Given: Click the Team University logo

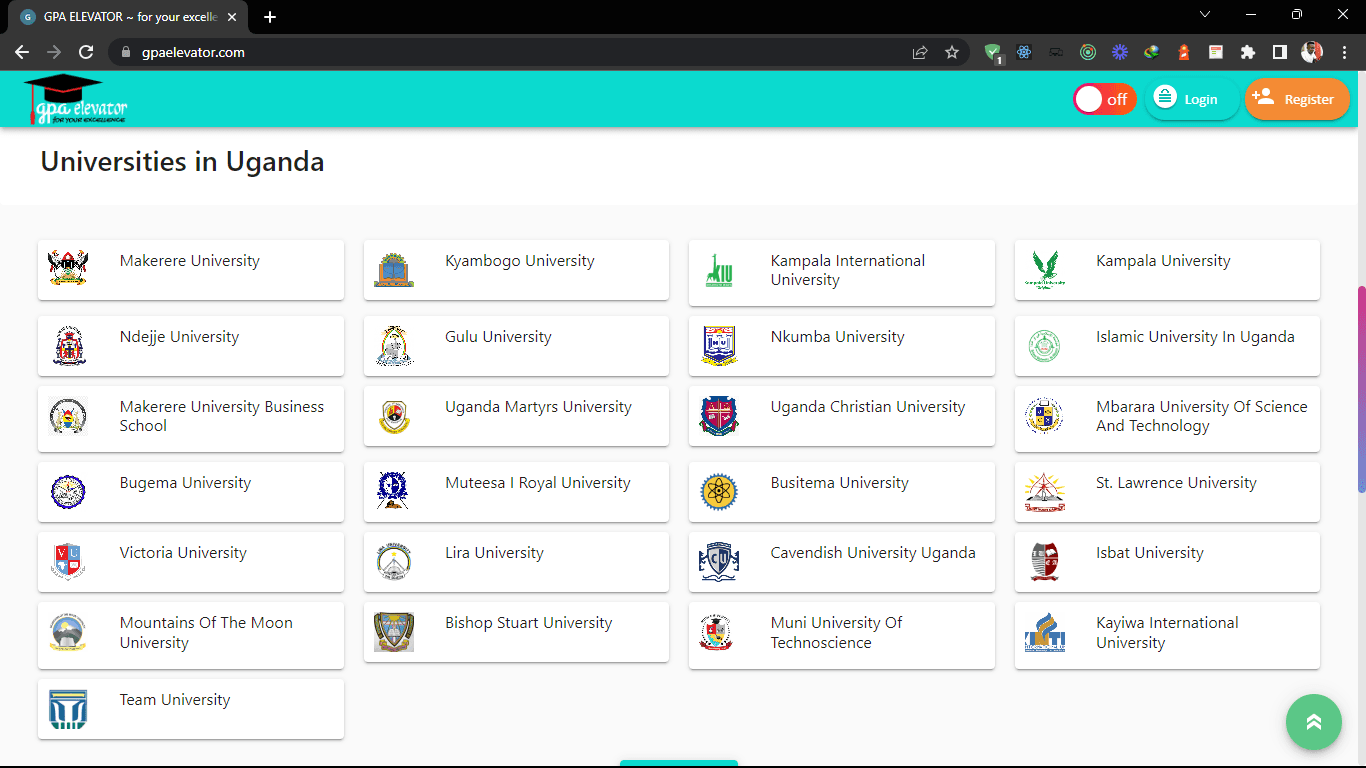Looking at the screenshot, I should tap(68, 709).
